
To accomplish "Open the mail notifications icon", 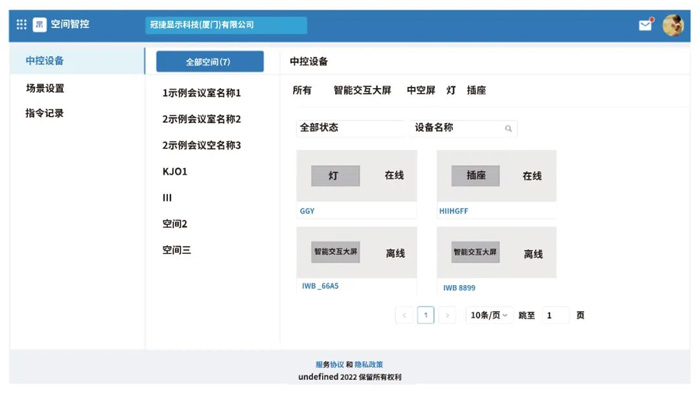I will 645,25.
